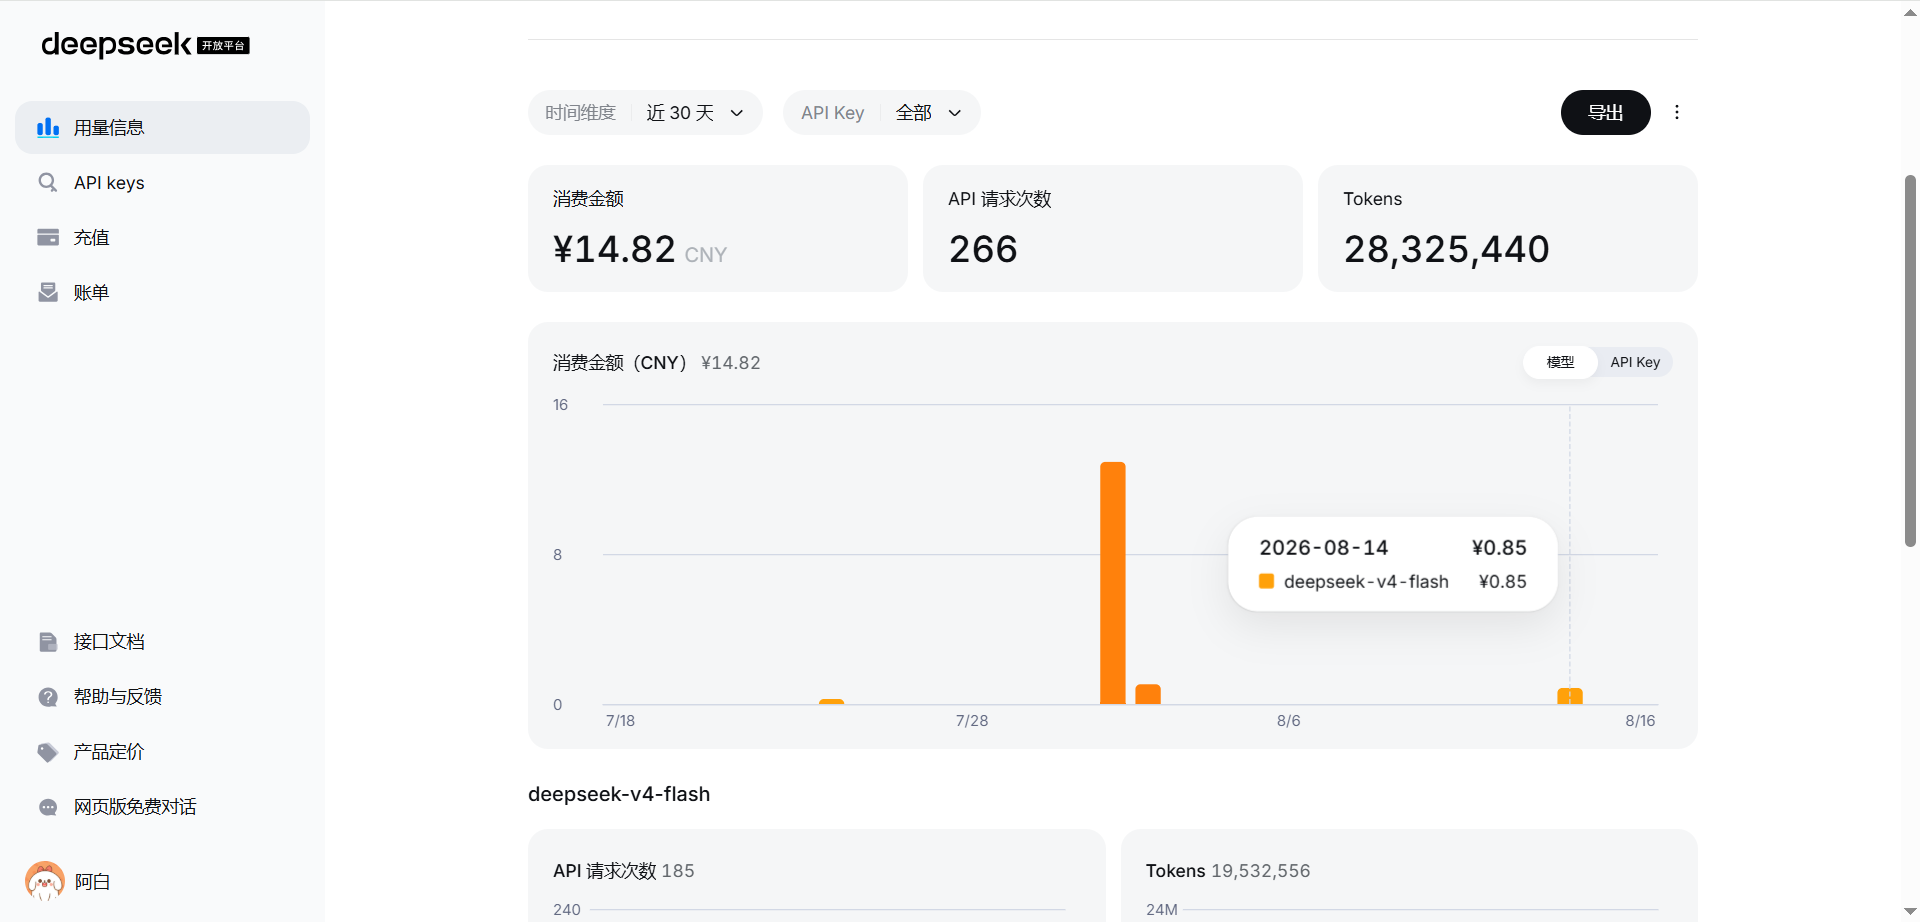Click the small bar right of the tallest bar

click(x=1148, y=694)
